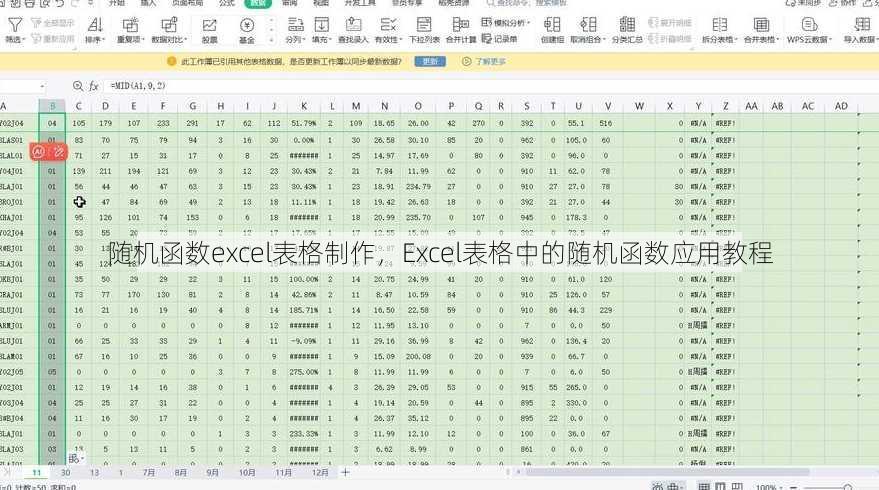
Task: Click the undo arrow in quick access toolbar
Action: click(60, 3)
